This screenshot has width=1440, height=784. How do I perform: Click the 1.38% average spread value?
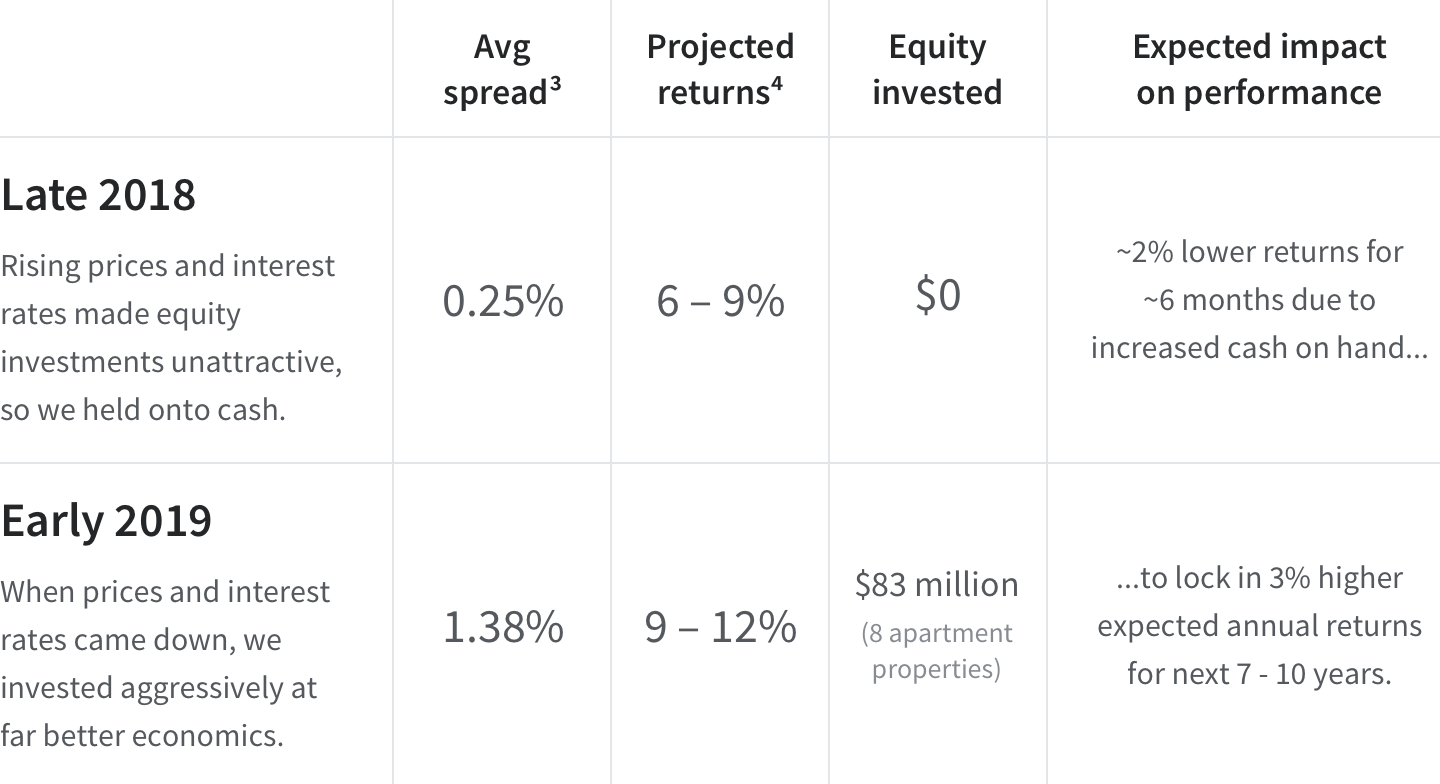(x=503, y=627)
